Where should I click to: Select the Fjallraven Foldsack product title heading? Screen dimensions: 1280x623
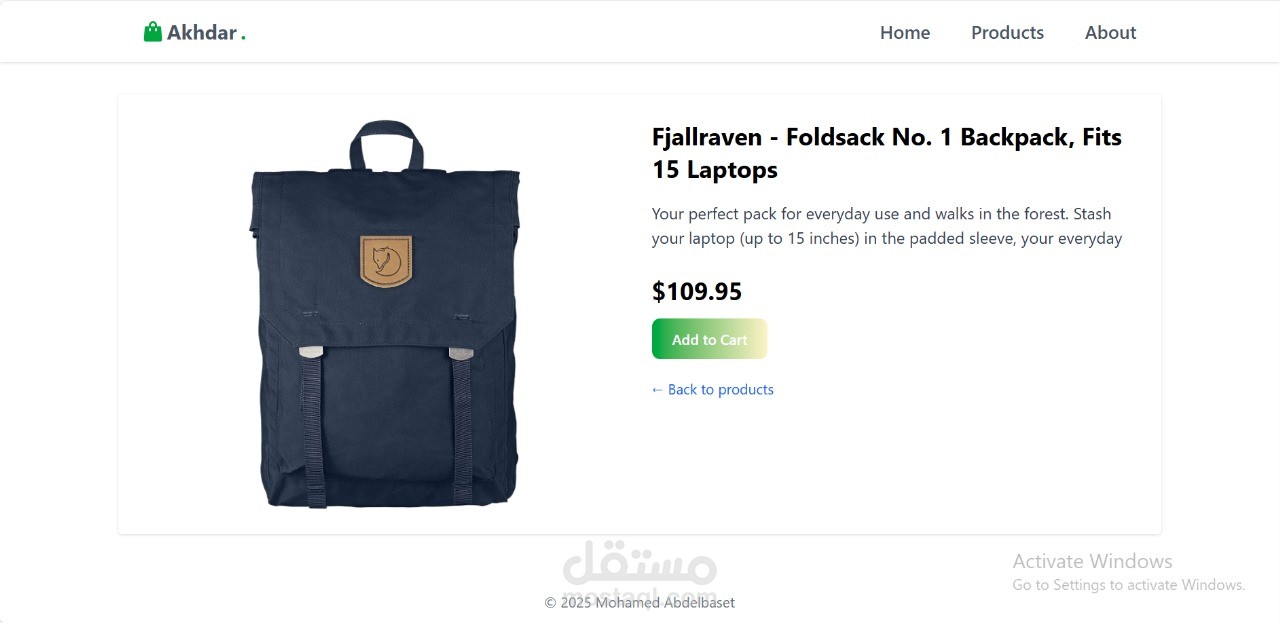887,153
